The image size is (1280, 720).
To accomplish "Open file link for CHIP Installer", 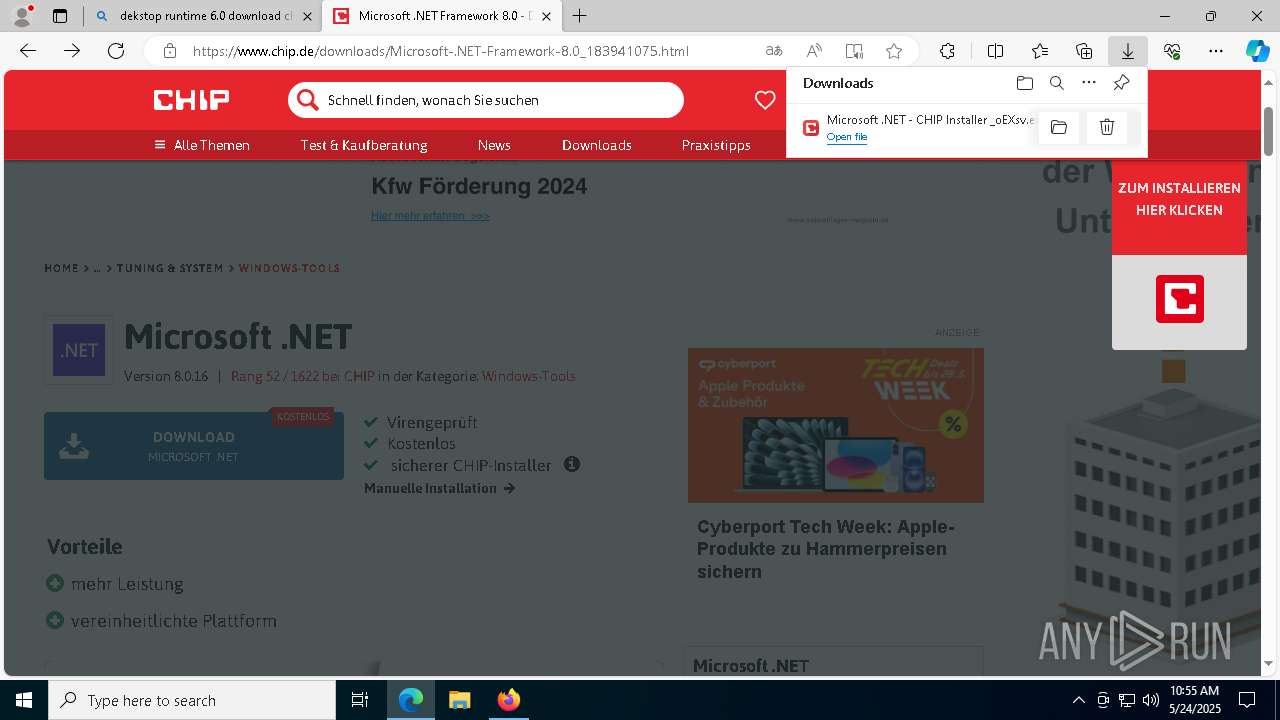I will 847,137.
